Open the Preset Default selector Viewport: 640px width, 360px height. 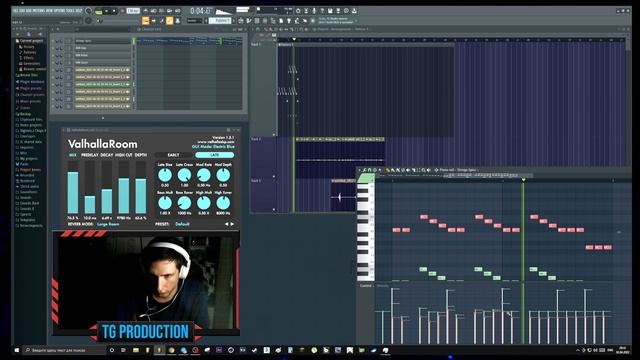[182, 224]
